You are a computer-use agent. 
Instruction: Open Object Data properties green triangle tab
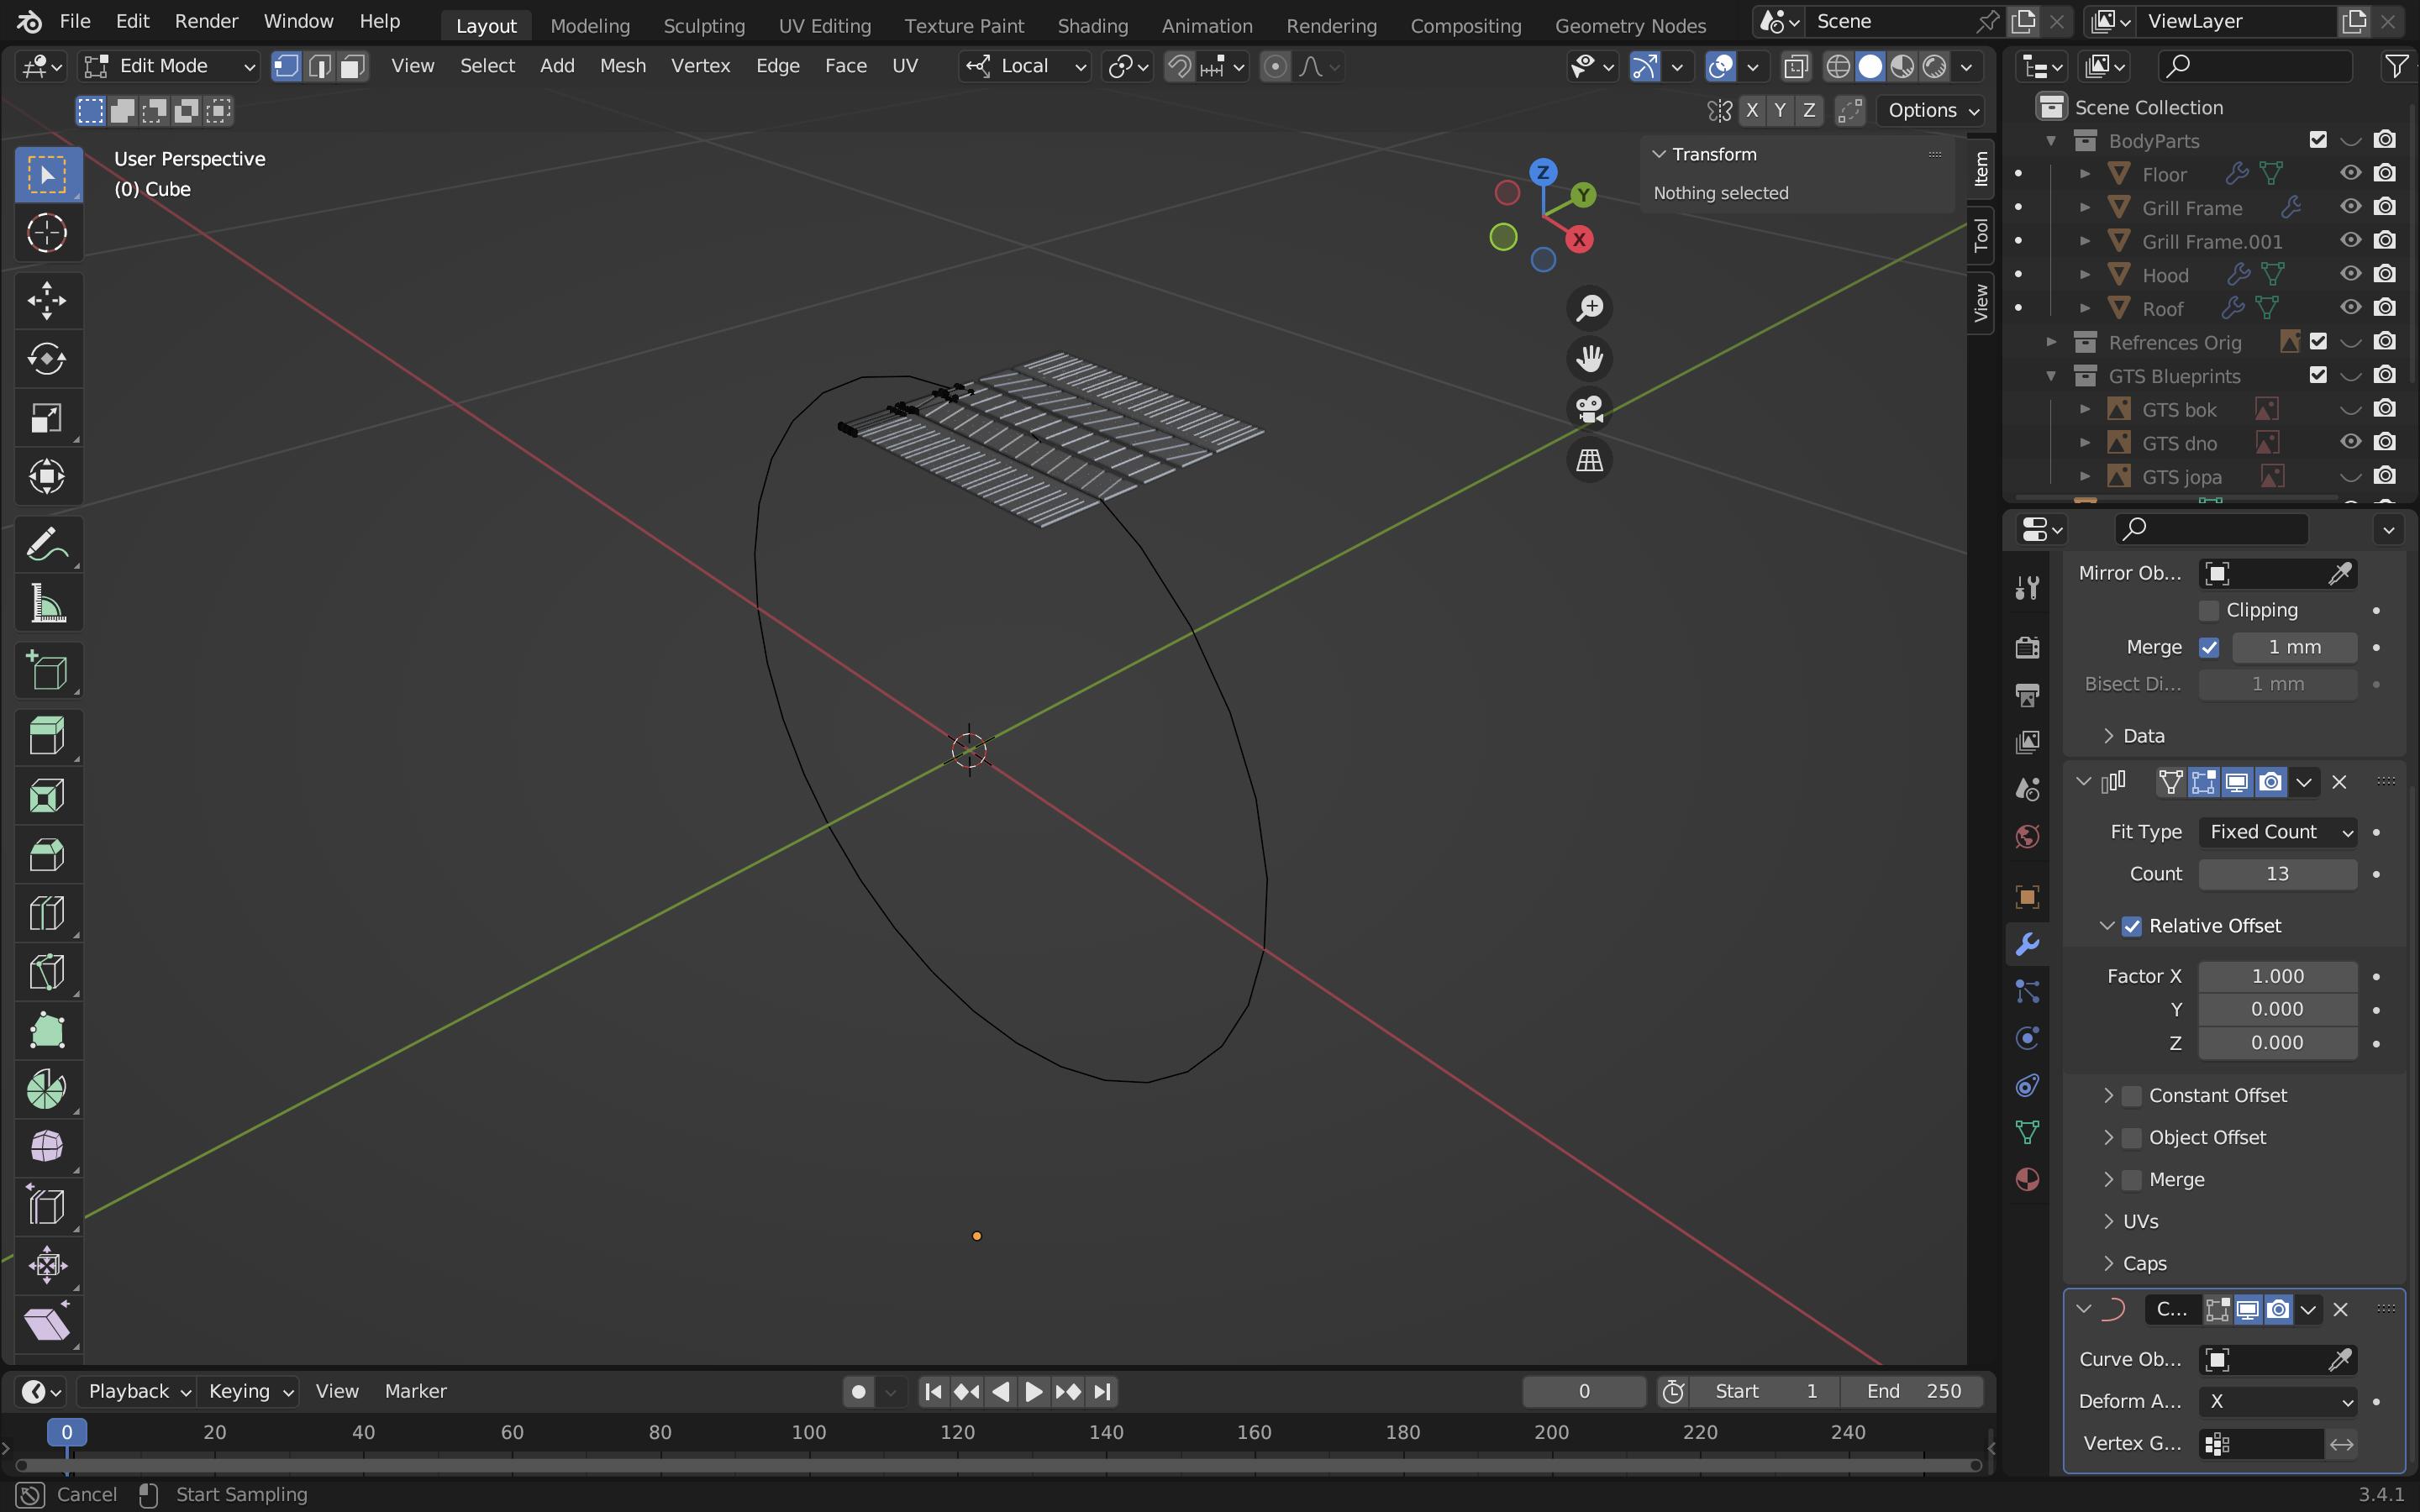tap(2027, 1132)
